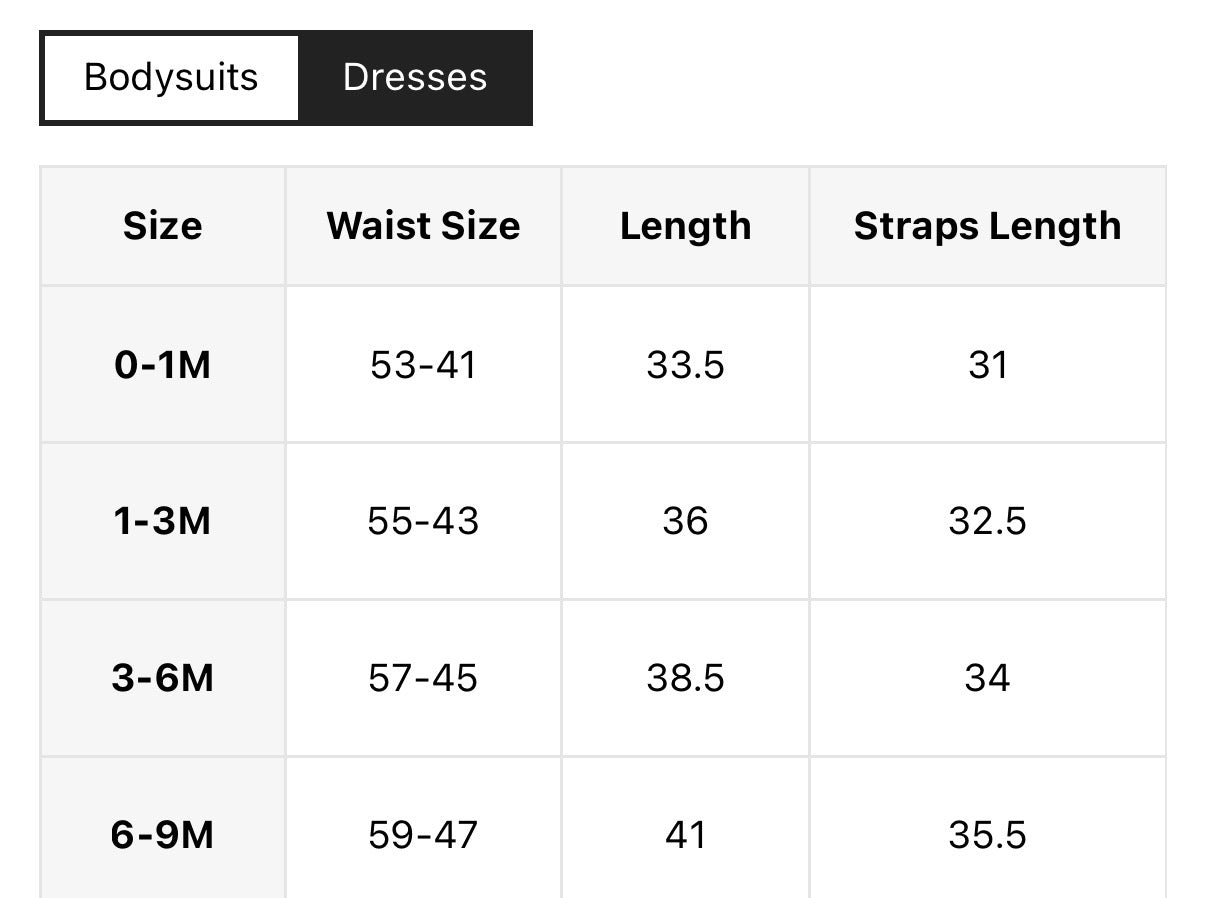Click the Size column header
1206x898 pixels.
click(163, 226)
